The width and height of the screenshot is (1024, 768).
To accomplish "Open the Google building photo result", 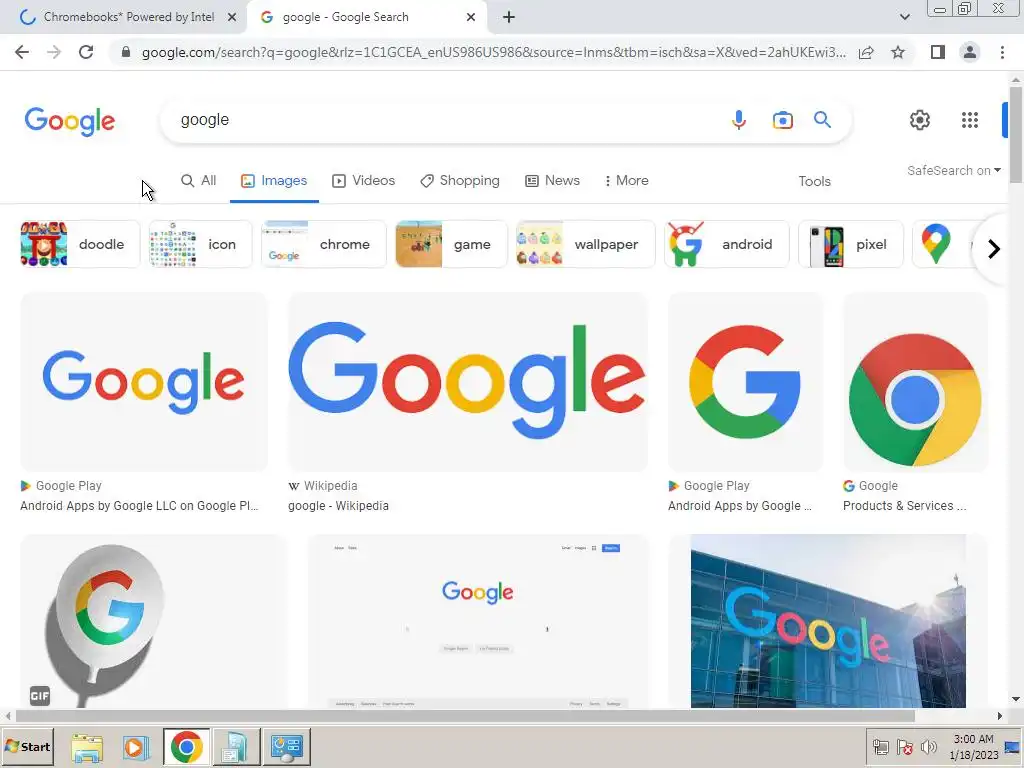I will click(x=828, y=621).
